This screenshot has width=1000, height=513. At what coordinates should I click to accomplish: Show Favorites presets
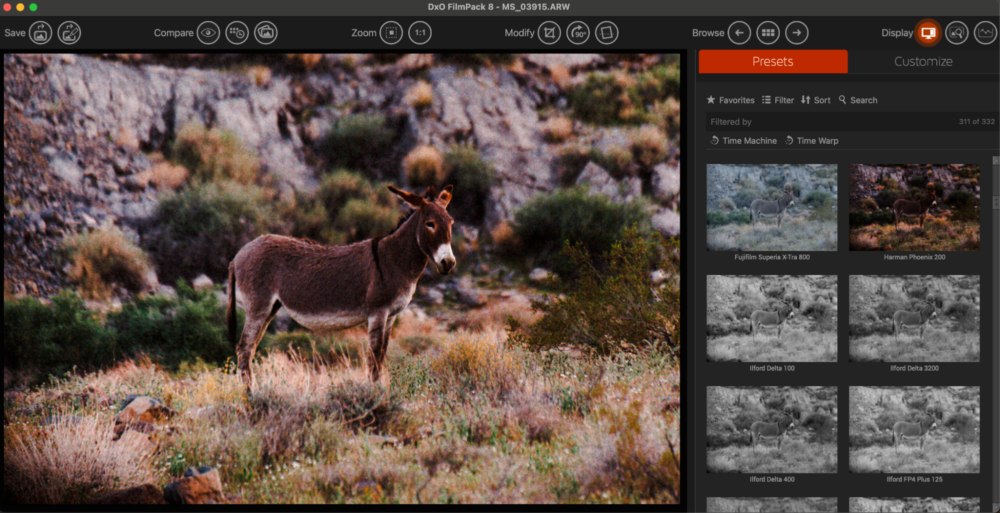point(730,100)
